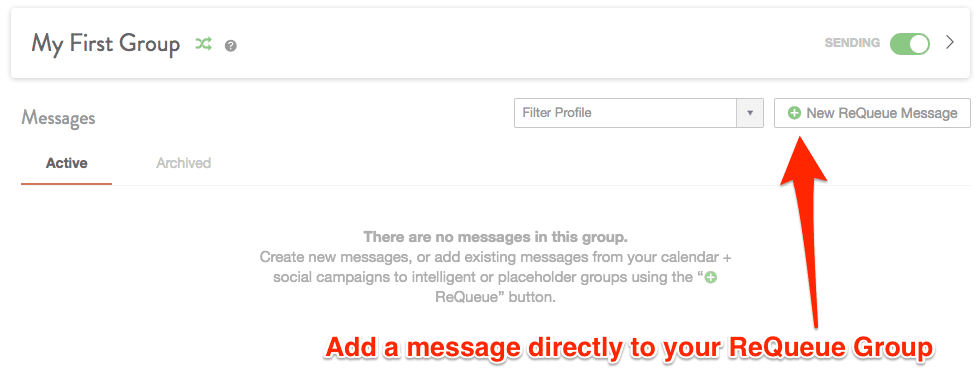
Task: Click the red annotation arrow graphic
Action: (x=807, y=227)
